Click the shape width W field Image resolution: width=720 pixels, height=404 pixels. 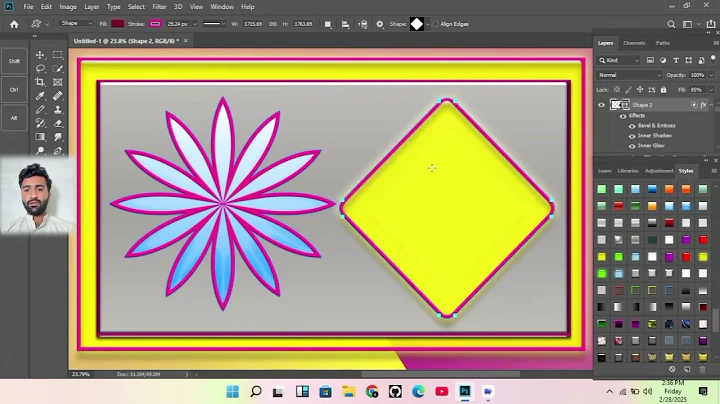pos(253,24)
